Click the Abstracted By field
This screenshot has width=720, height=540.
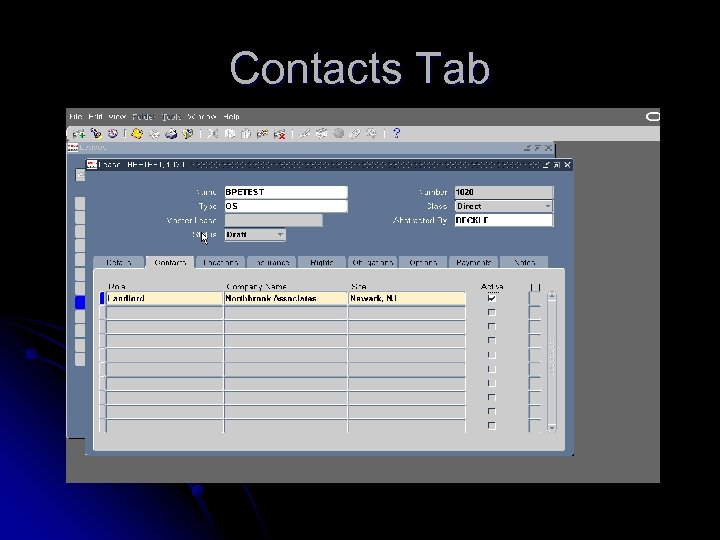click(x=504, y=220)
